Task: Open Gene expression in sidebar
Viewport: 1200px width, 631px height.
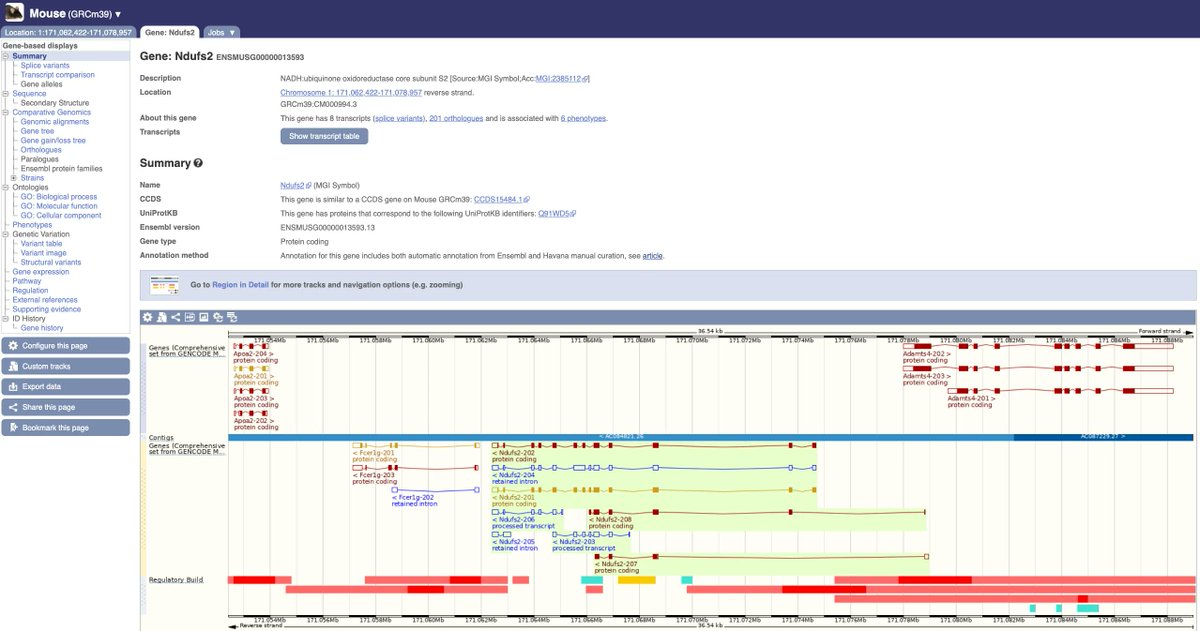Action: pos(41,272)
